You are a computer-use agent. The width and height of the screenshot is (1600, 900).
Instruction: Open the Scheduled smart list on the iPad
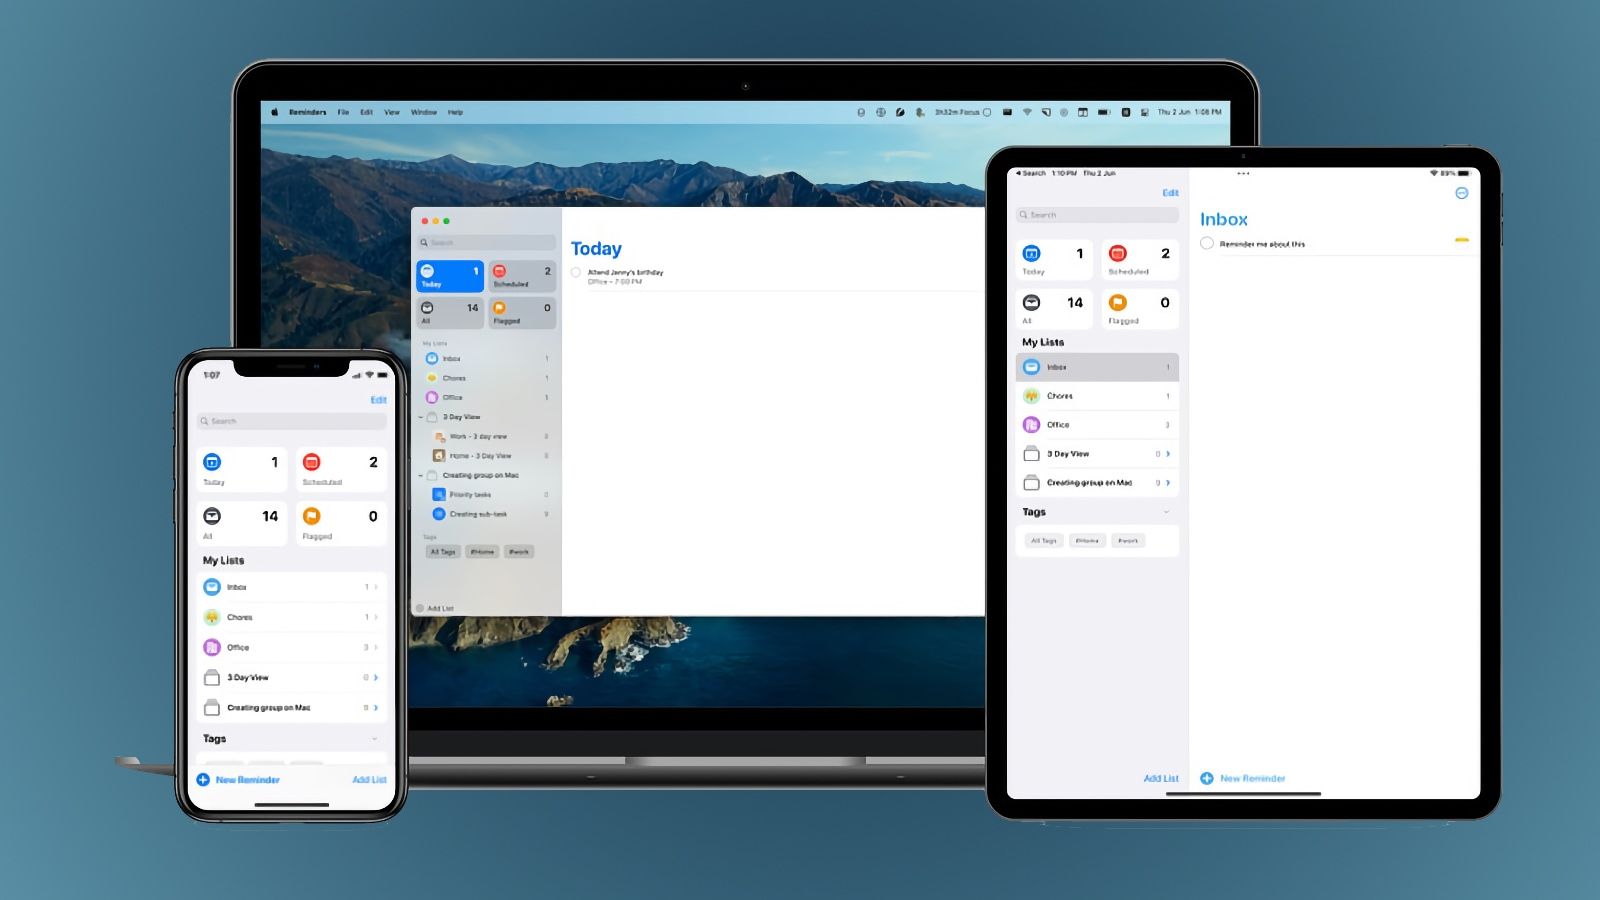tap(1138, 258)
